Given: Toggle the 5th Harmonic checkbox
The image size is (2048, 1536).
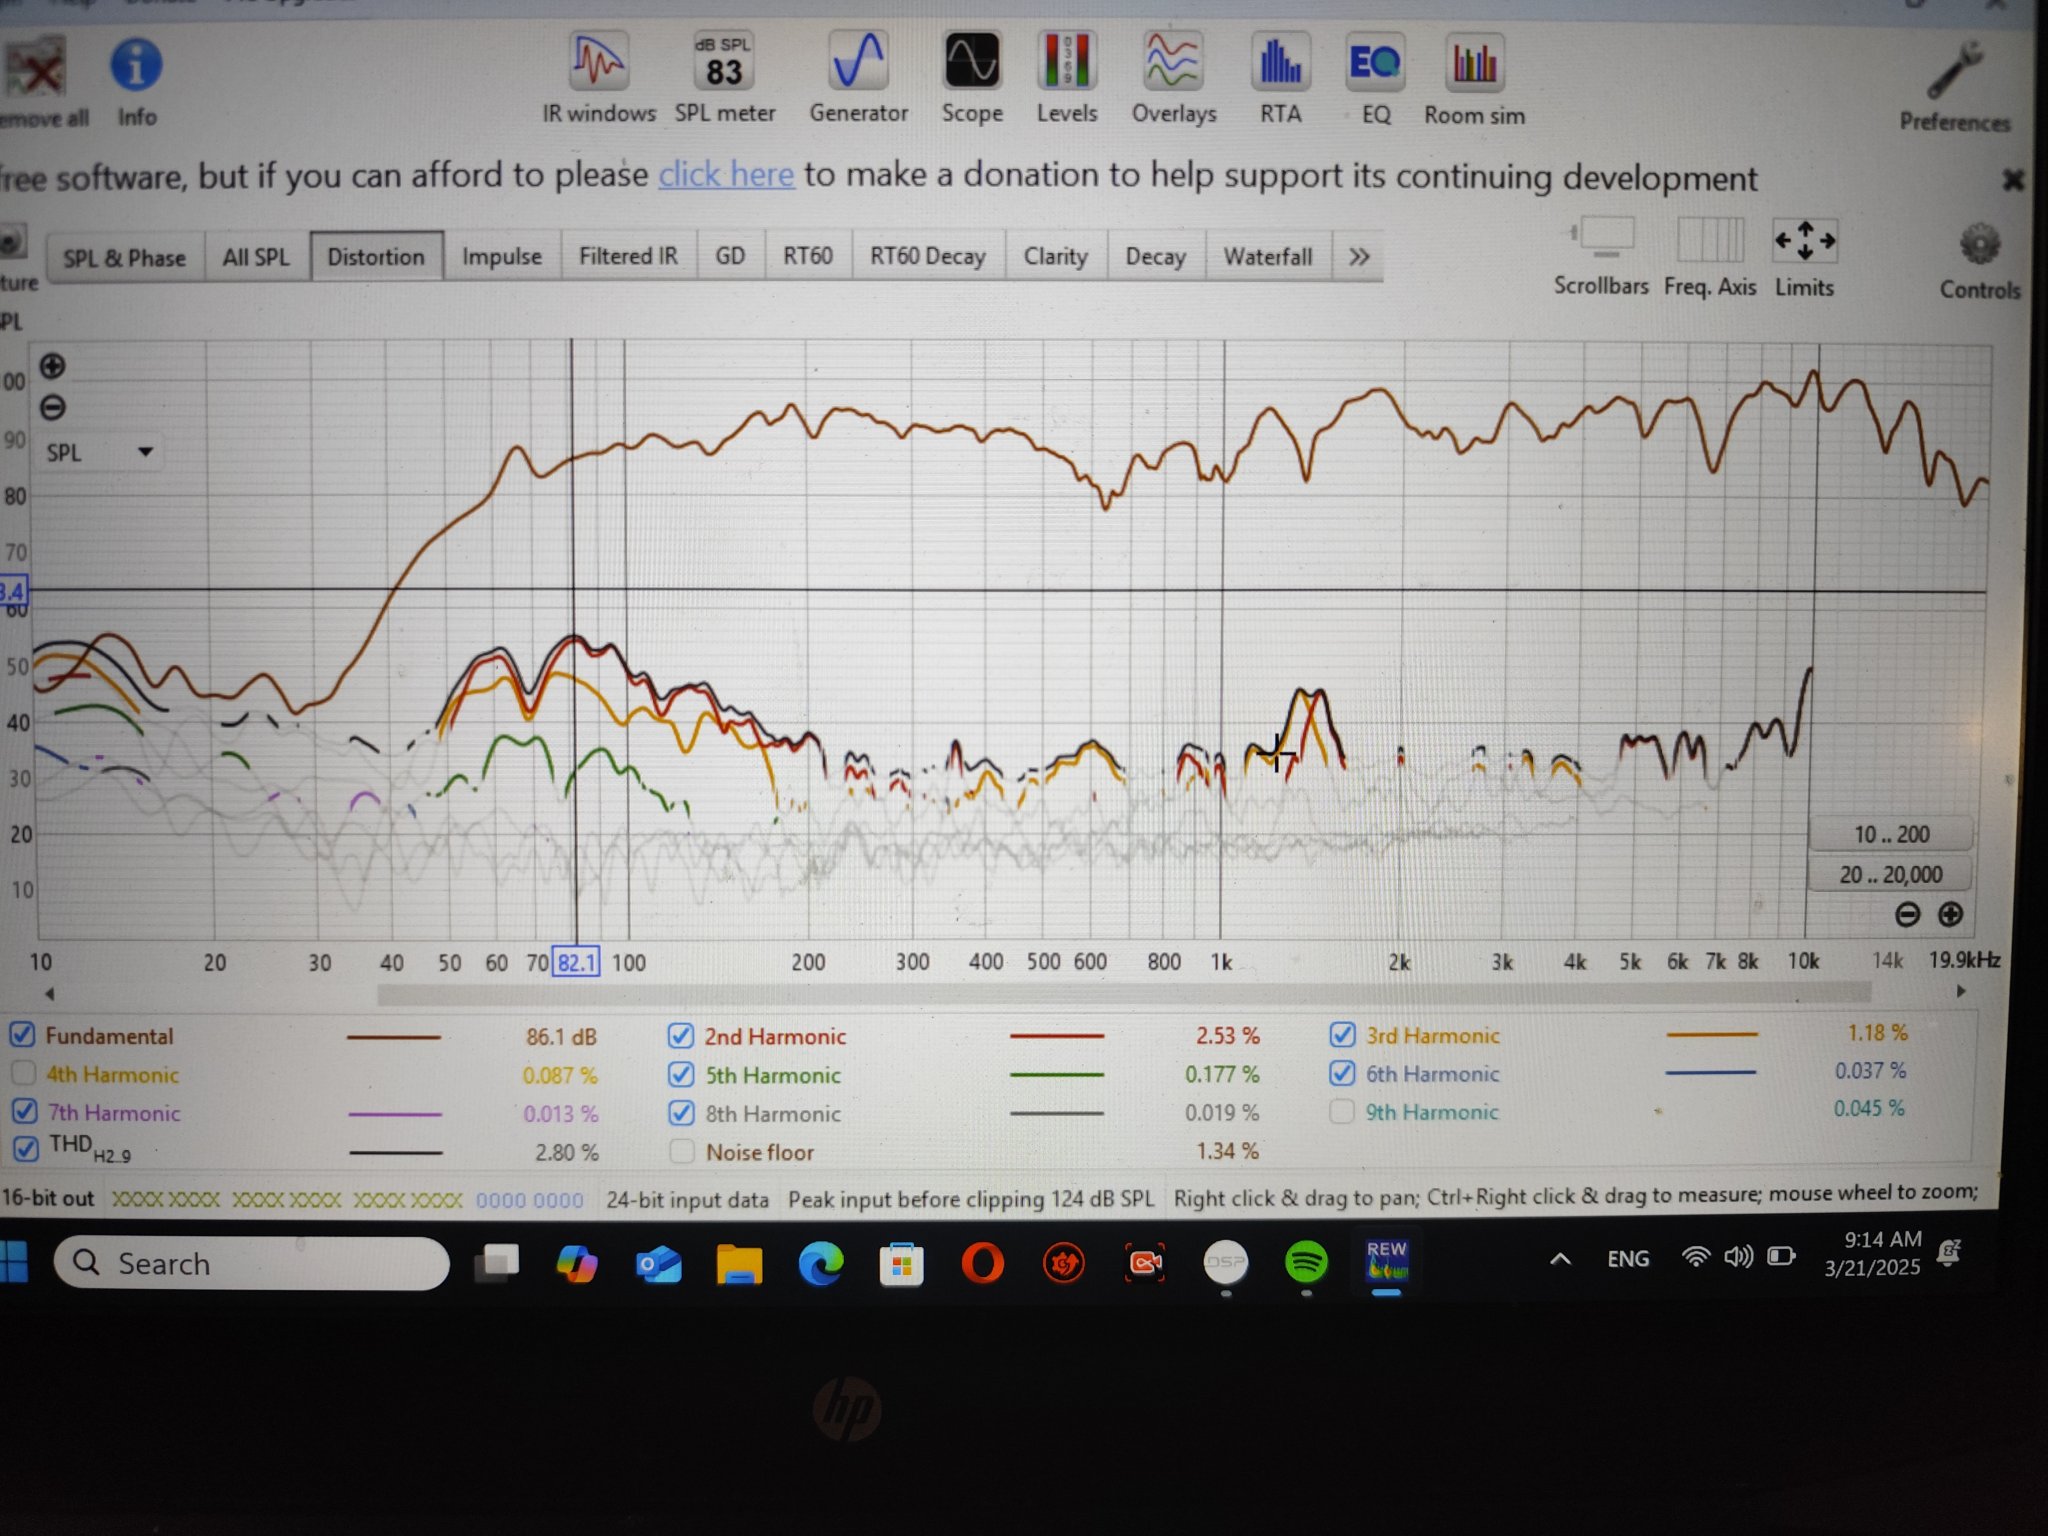Looking at the screenshot, I should pos(681,1074).
